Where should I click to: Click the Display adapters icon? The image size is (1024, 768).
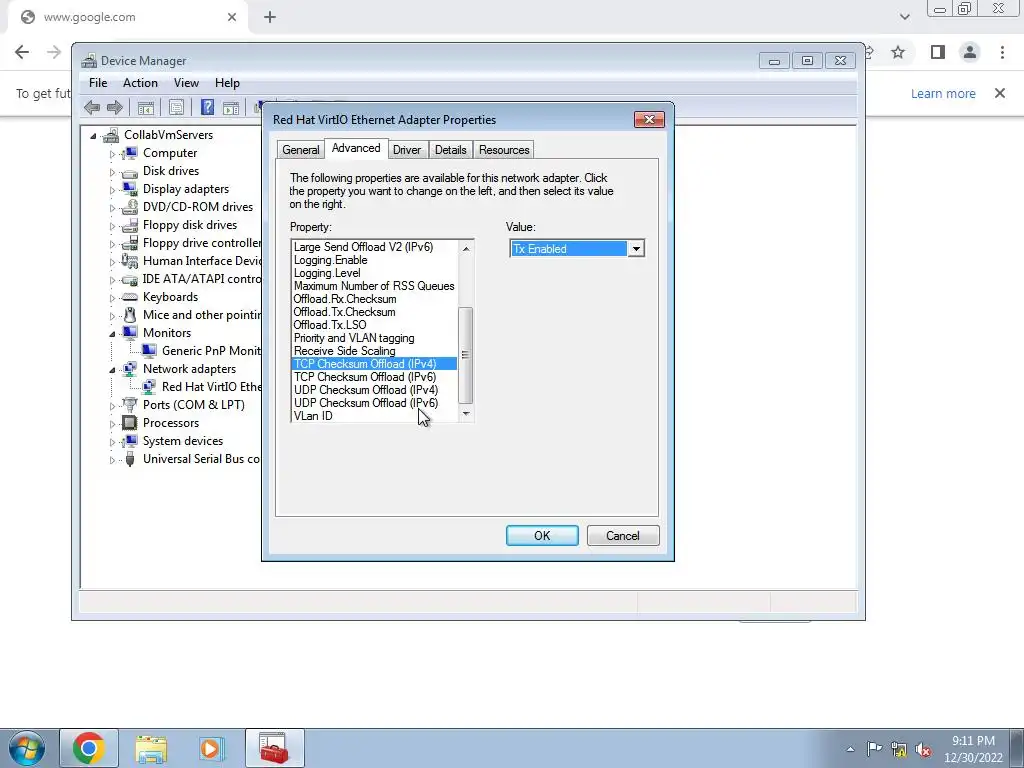pos(130,189)
